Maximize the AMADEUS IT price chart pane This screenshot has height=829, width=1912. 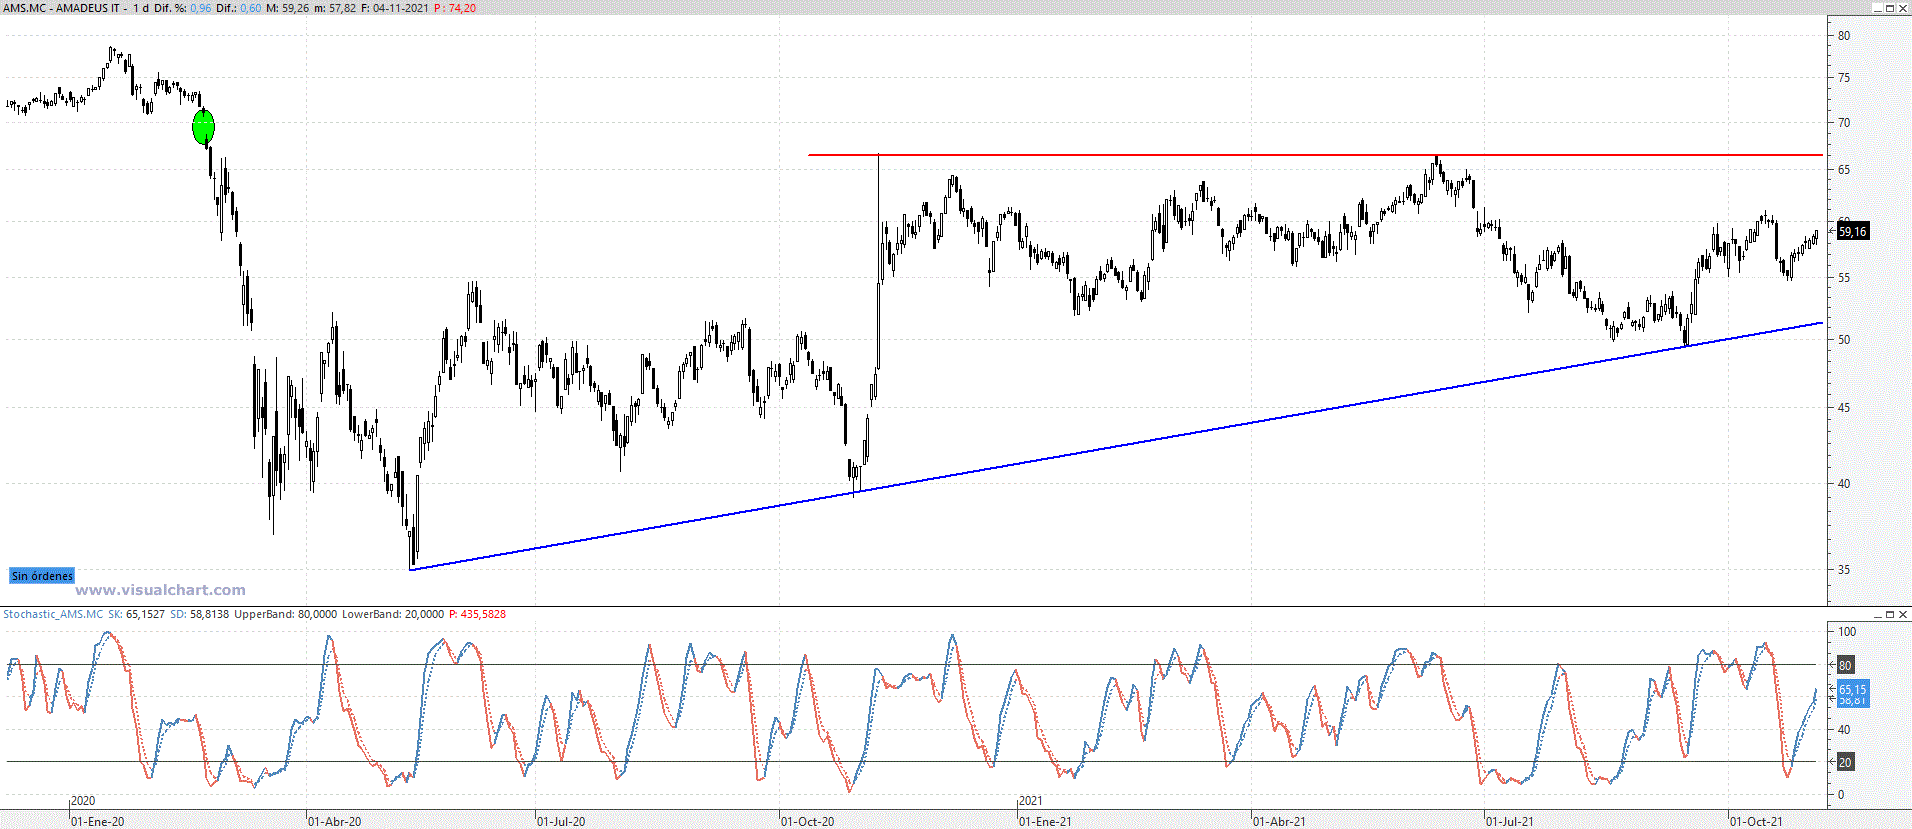(1890, 8)
